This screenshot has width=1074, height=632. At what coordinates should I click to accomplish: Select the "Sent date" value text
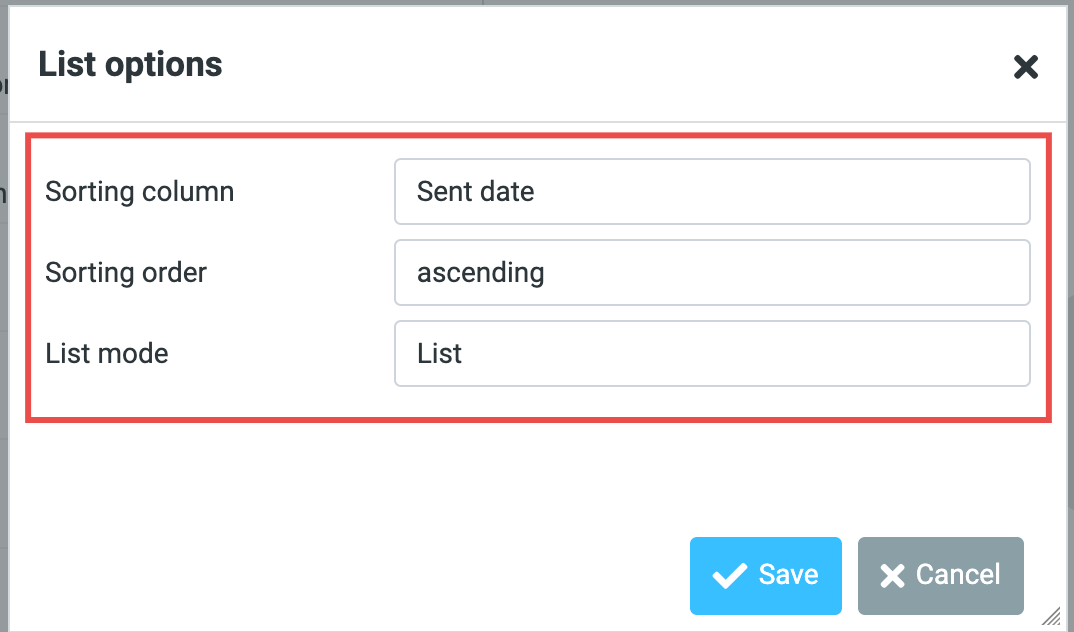(x=475, y=191)
